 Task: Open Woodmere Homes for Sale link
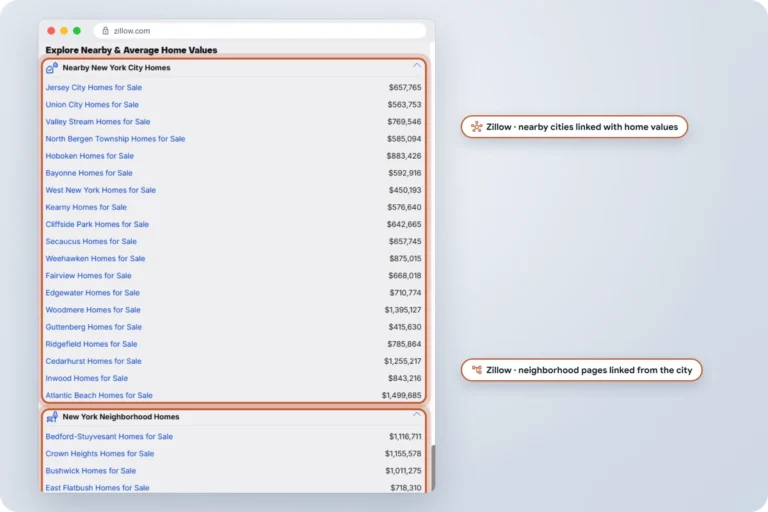tap(93, 310)
